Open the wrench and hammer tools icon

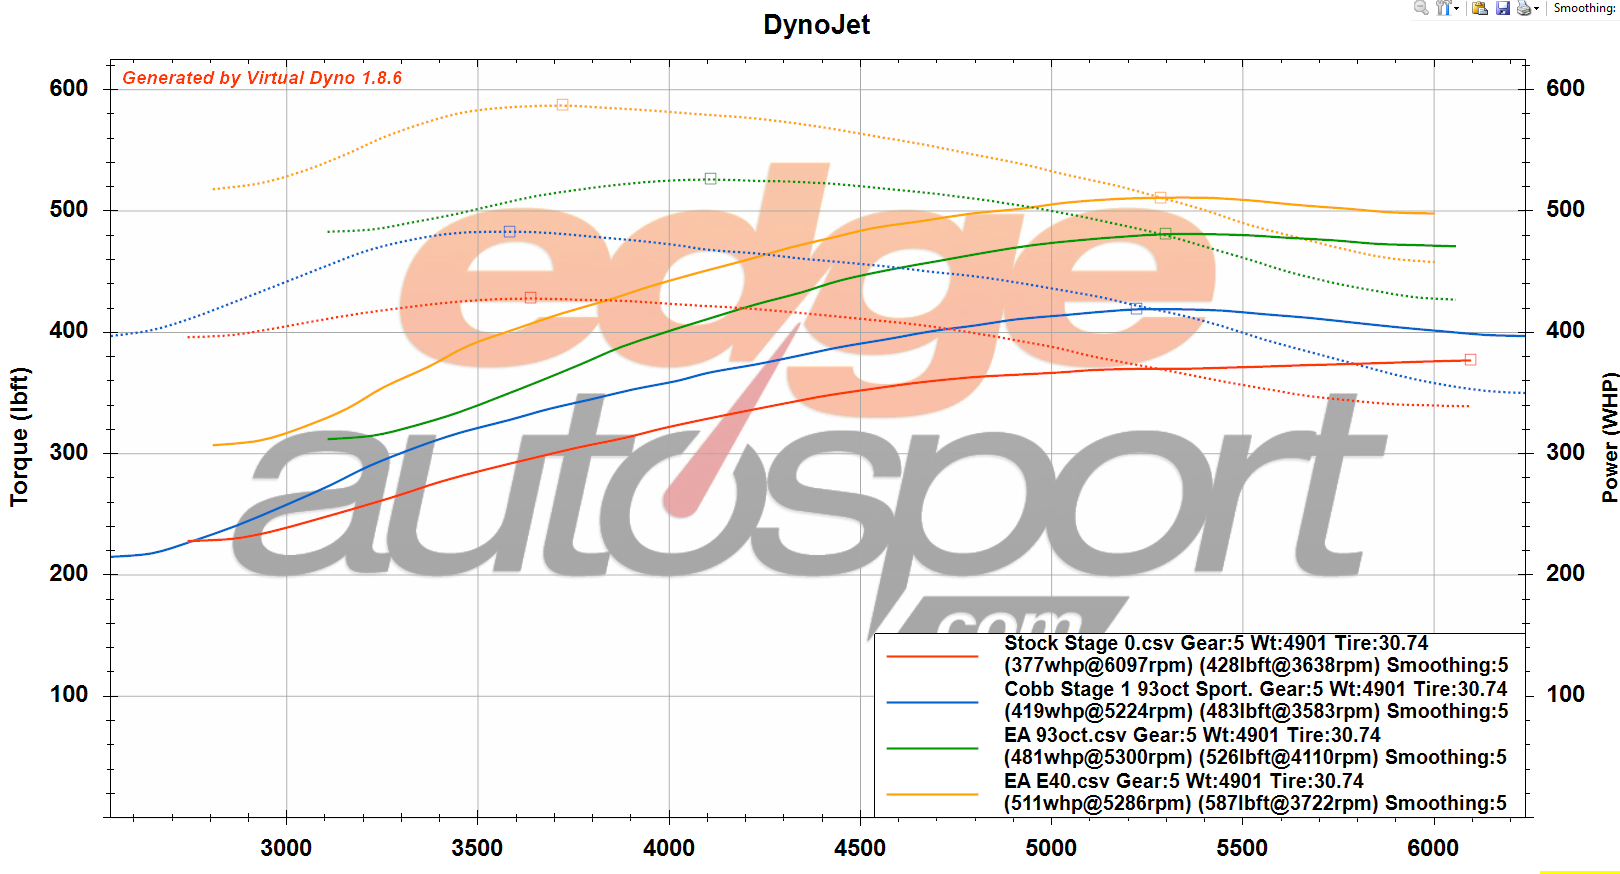click(1443, 8)
